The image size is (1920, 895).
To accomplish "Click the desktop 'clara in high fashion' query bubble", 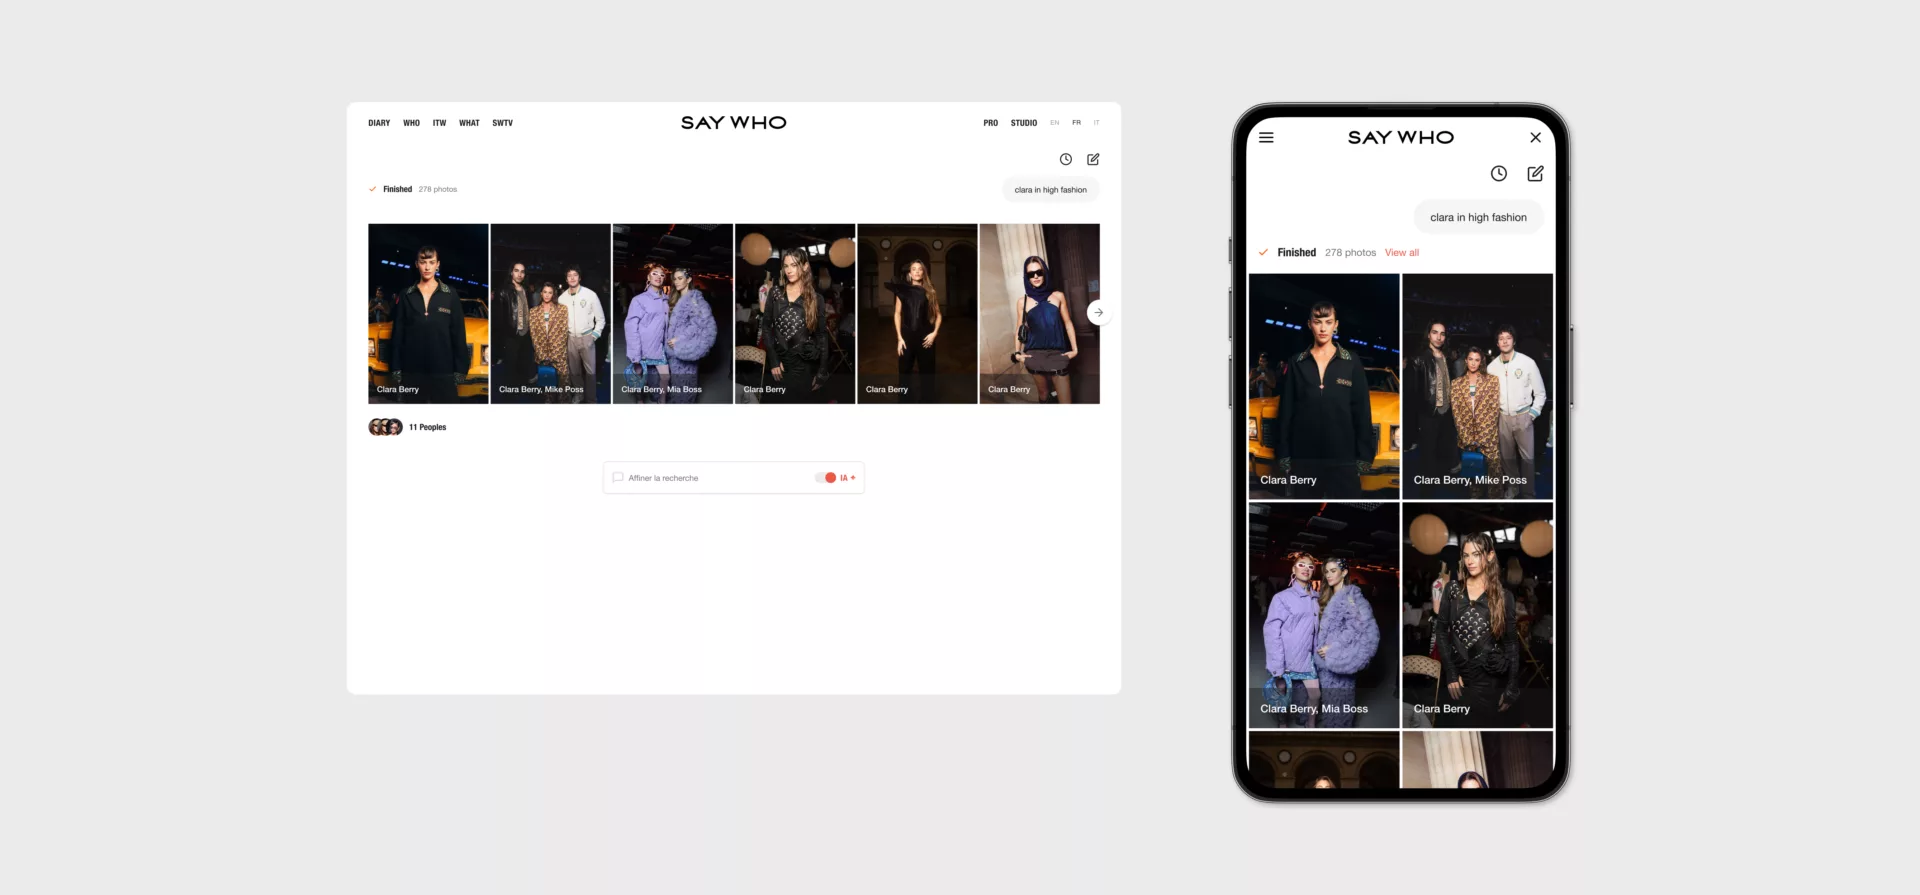I will pos(1050,190).
